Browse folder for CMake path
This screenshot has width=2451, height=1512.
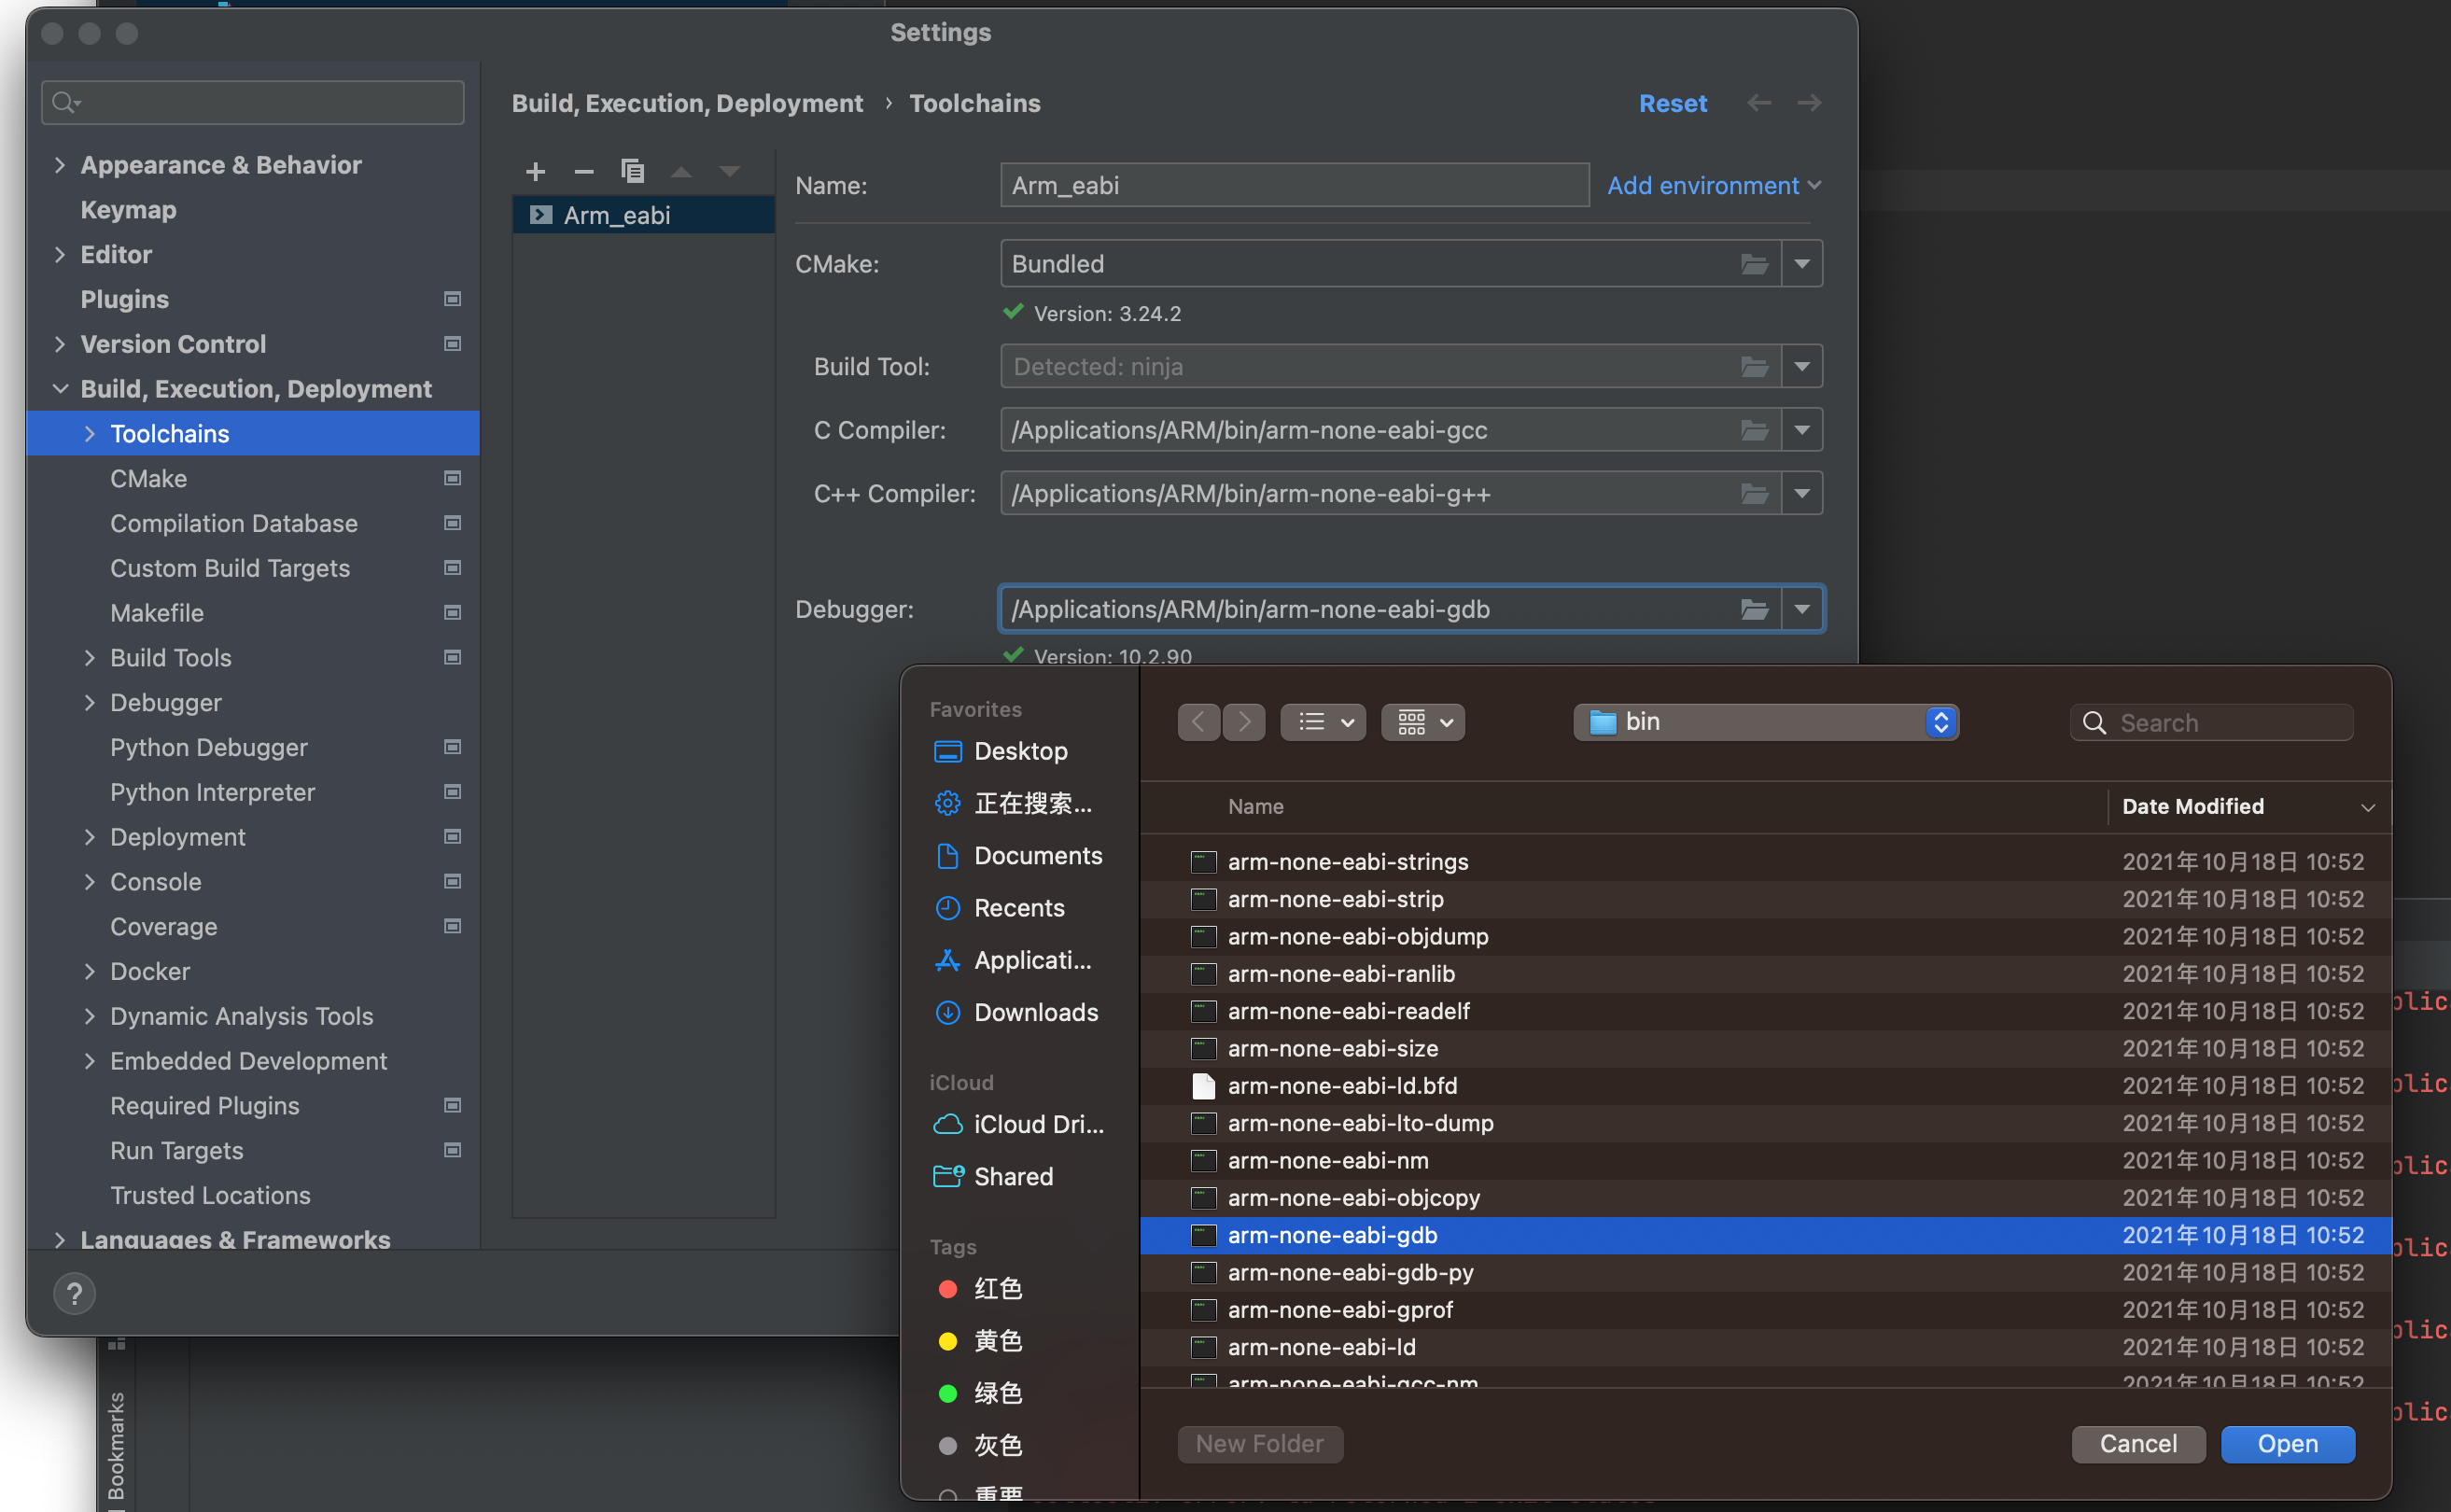tap(1754, 264)
